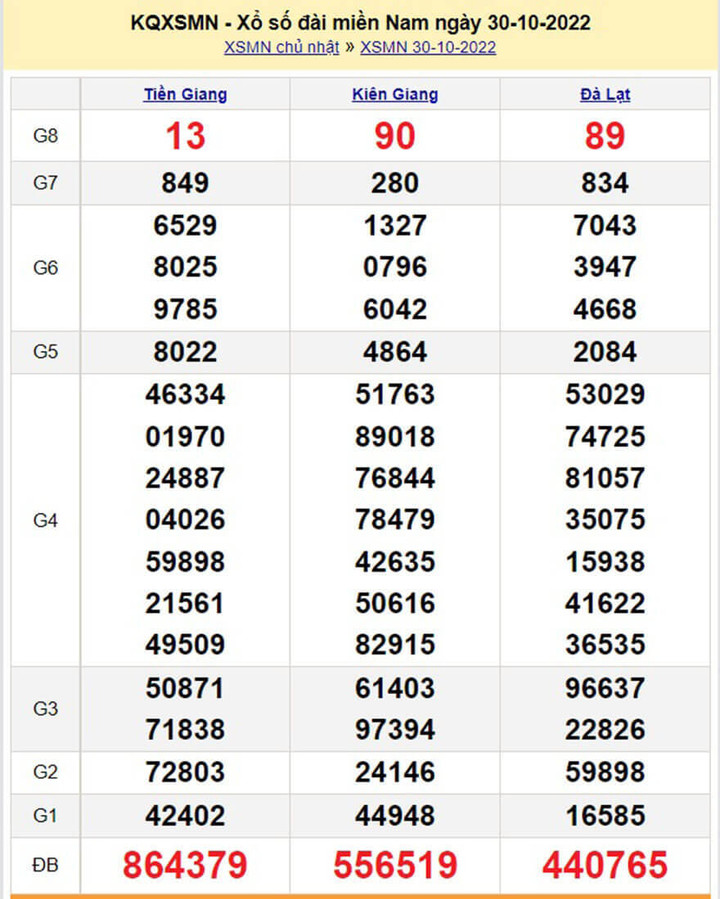Select the G8 result 89
Screen dimensions: 720x899
point(605,136)
